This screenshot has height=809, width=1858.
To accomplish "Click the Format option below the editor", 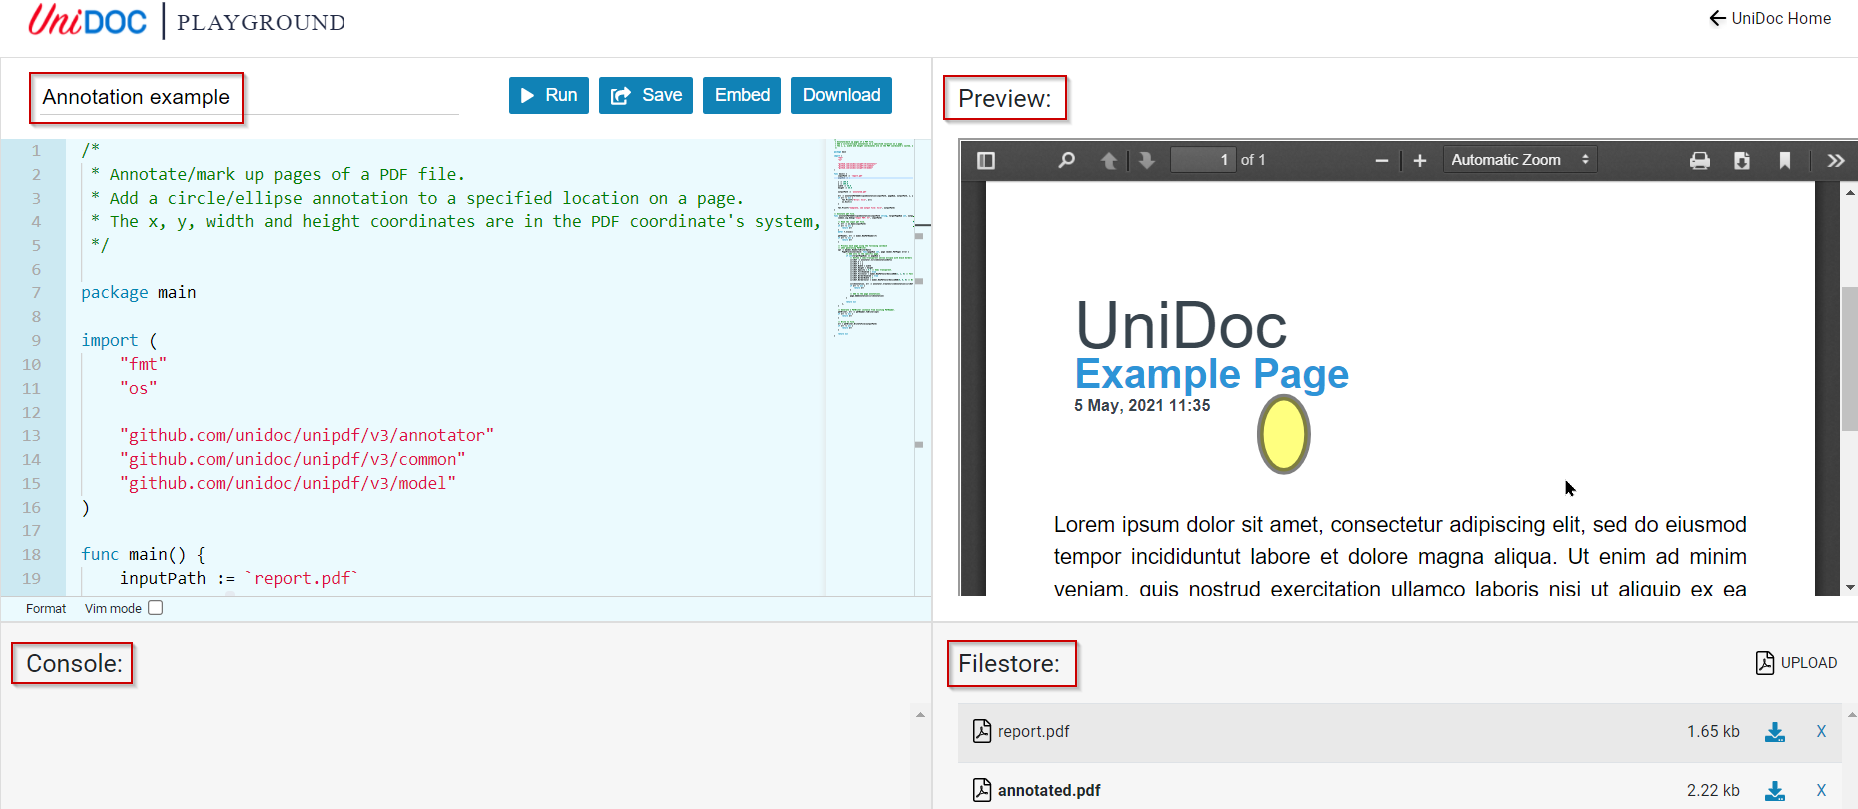I will pos(46,608).
